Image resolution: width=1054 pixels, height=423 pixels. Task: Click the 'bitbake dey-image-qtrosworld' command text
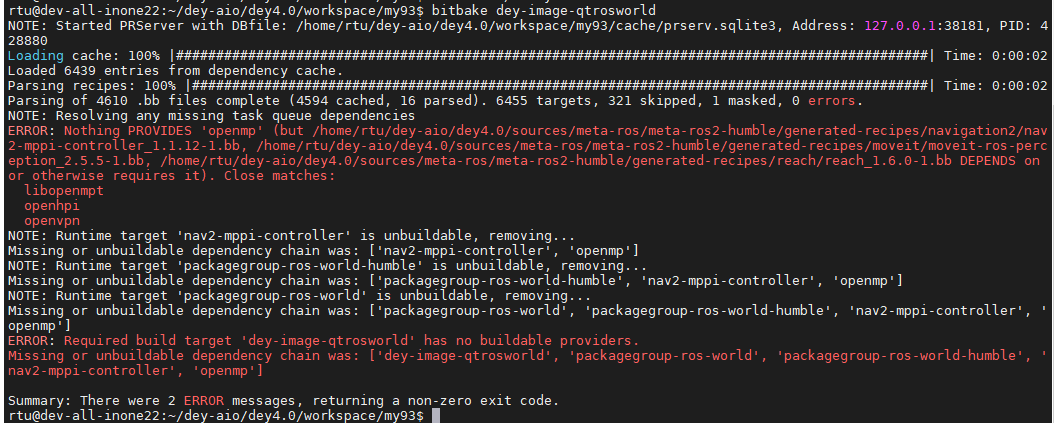click(544, 11)
